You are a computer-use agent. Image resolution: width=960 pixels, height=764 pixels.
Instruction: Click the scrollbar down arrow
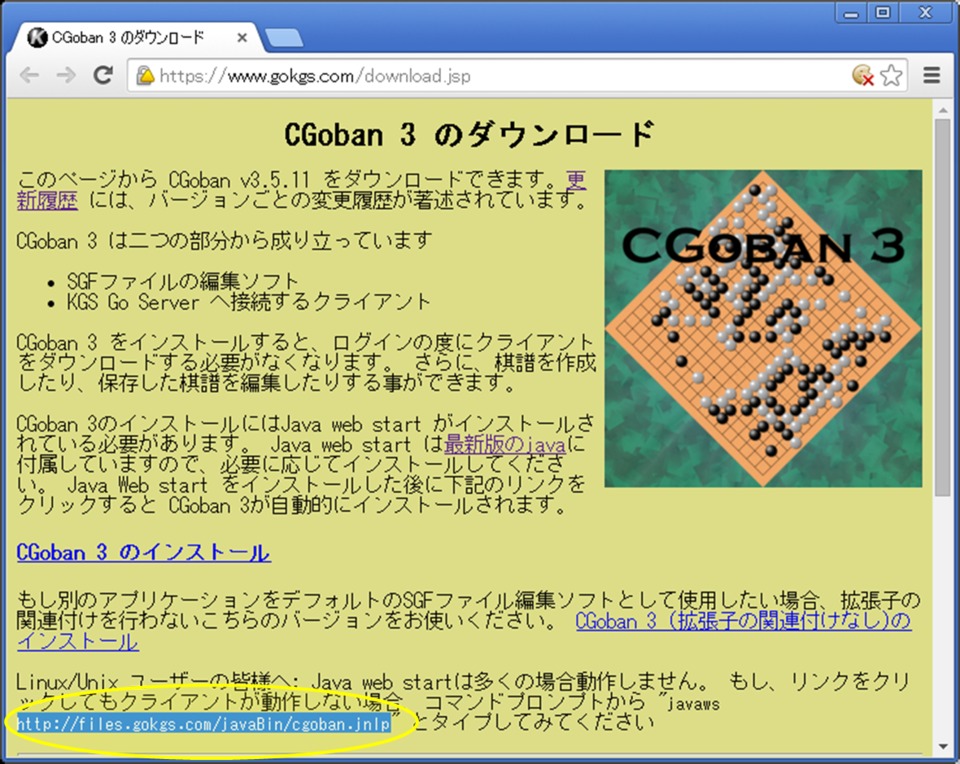(942, 747)
